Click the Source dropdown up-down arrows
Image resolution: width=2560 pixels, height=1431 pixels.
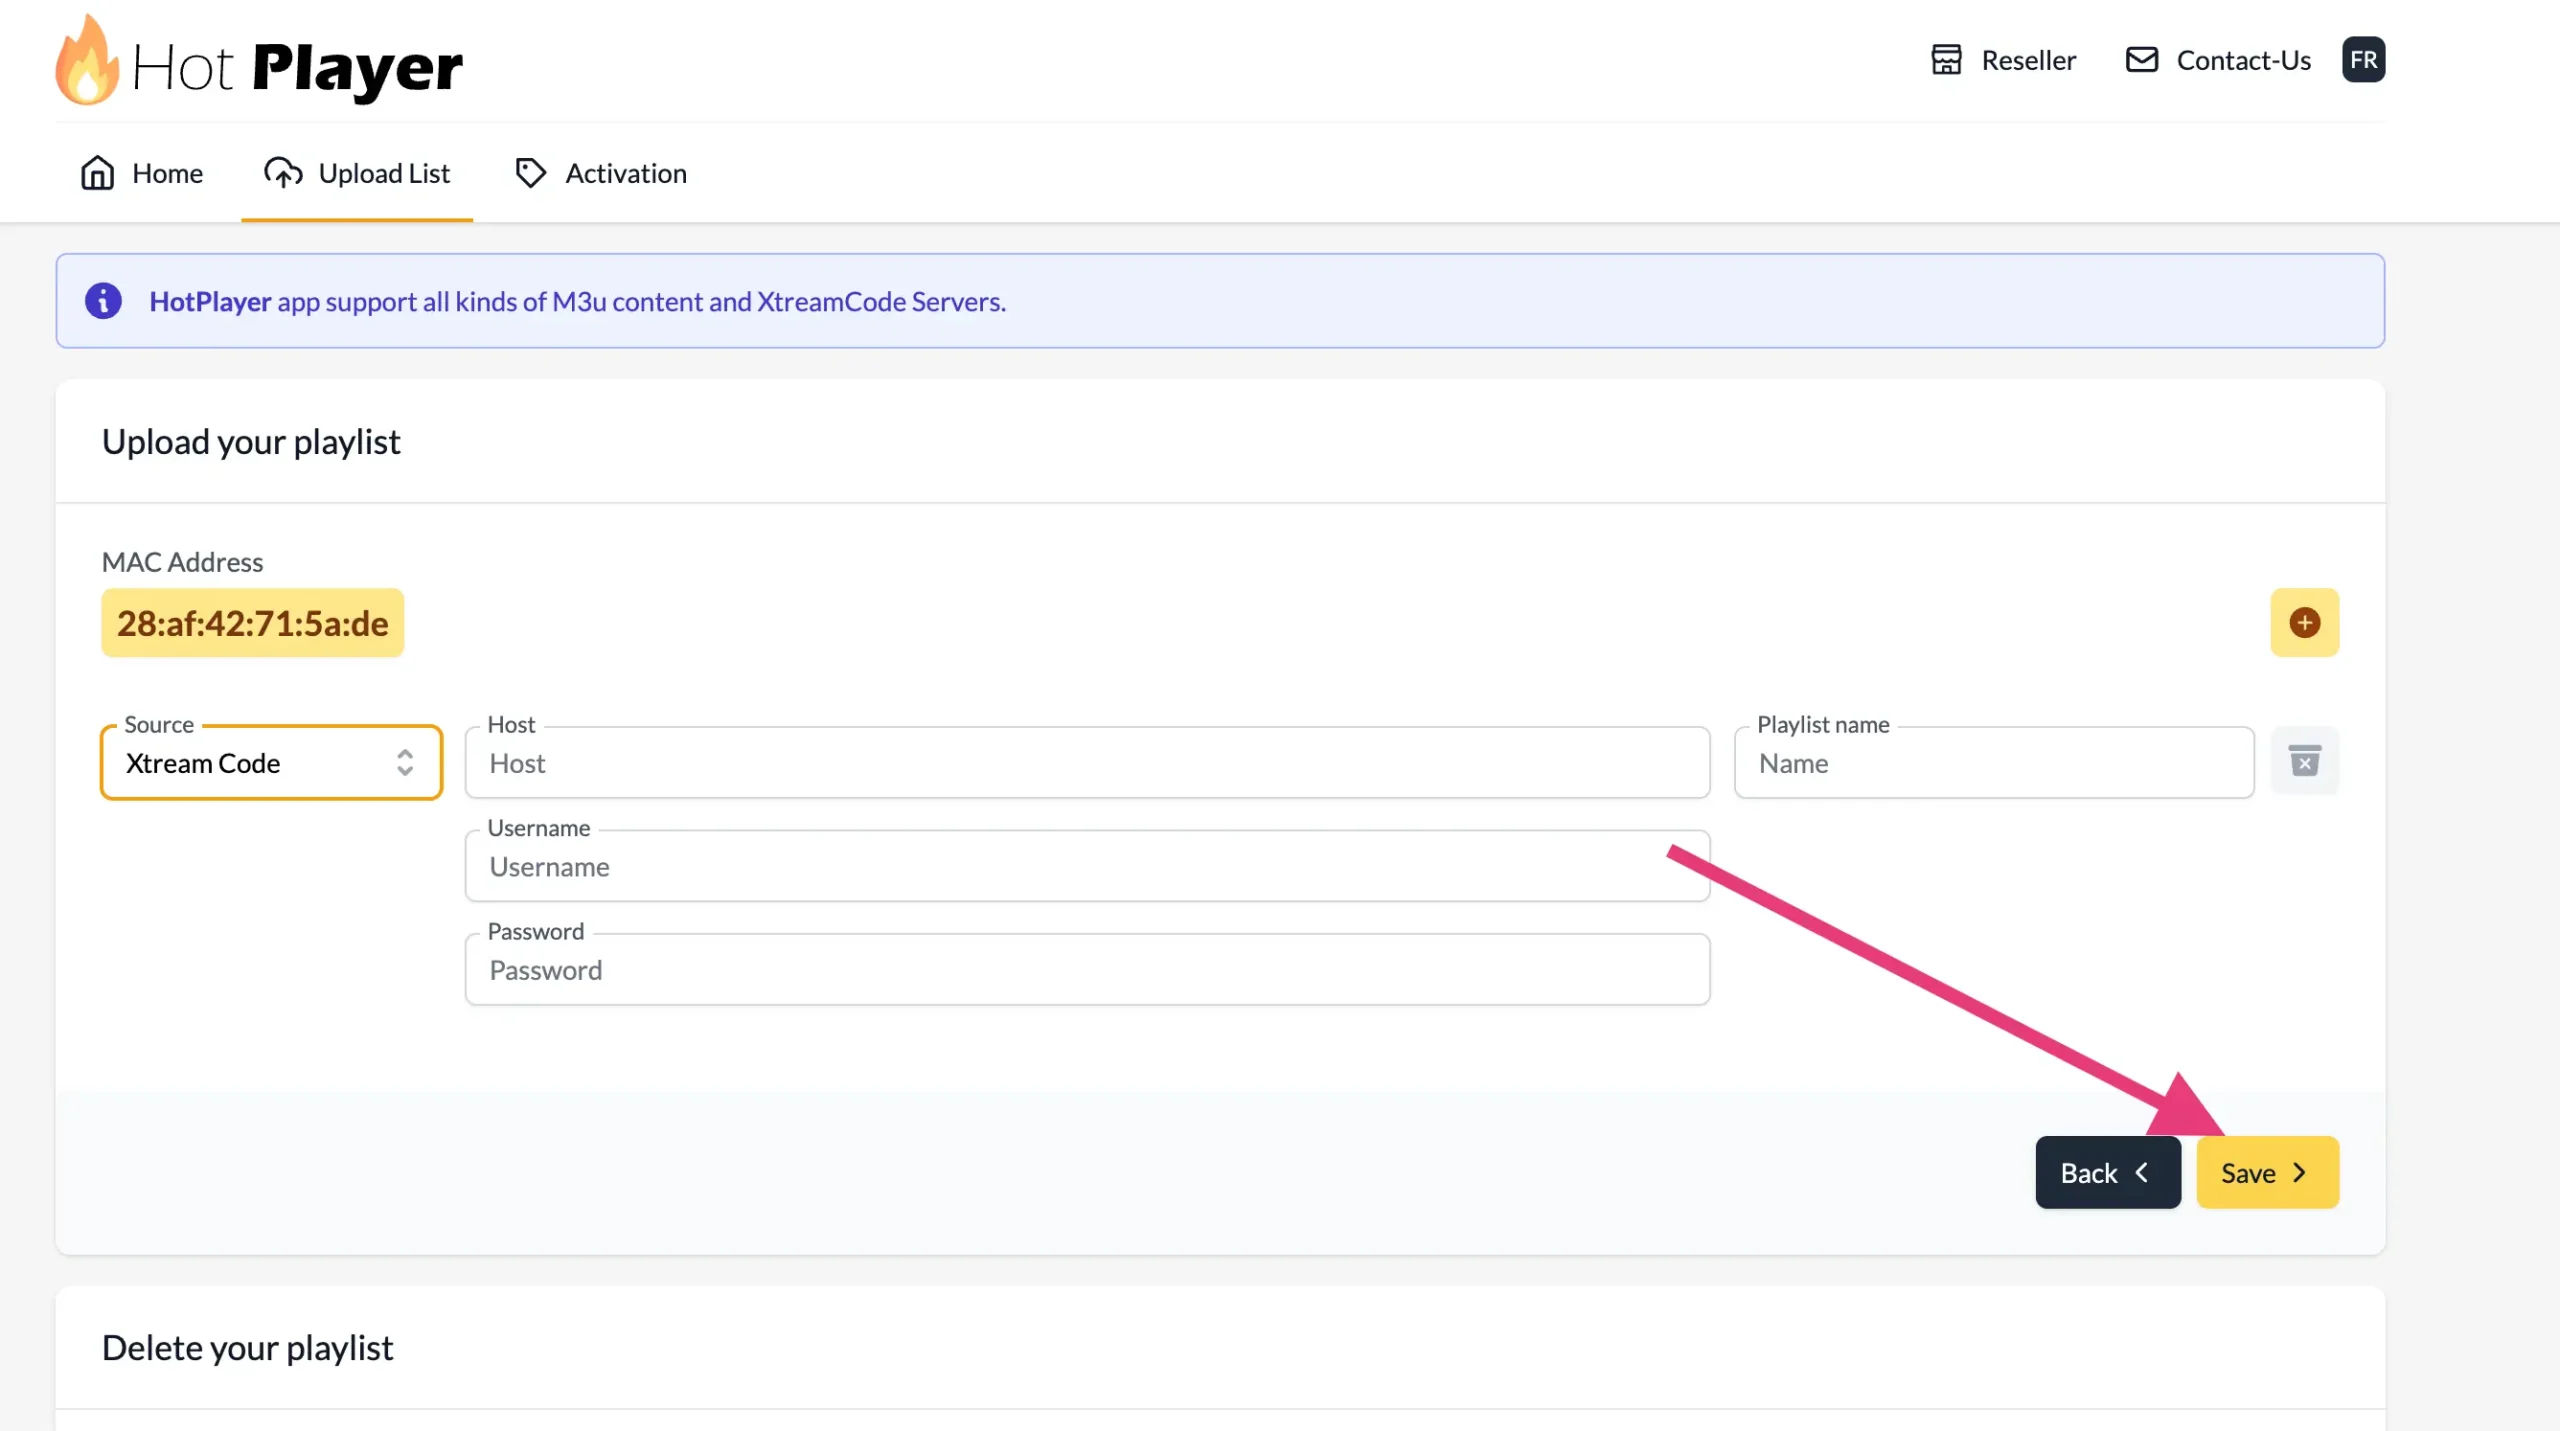pyautogui.click(x=405, y=763)
